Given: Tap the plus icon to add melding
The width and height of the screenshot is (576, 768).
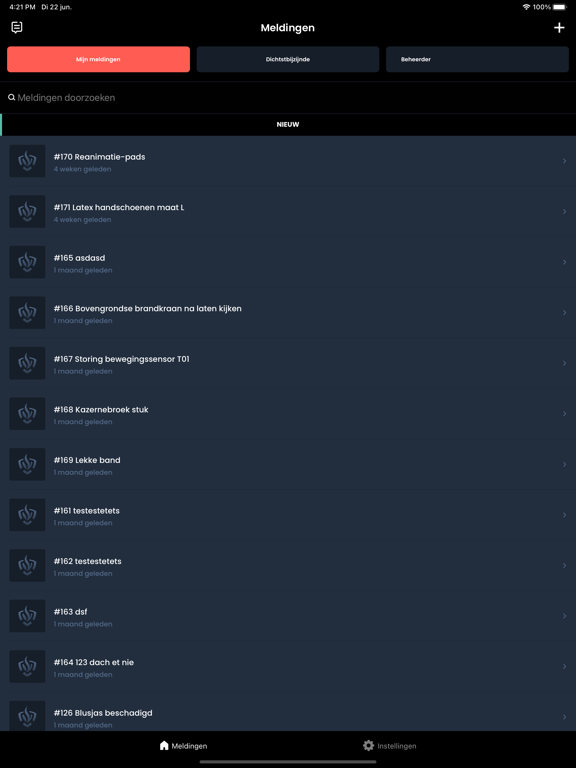Looking at the screenshot, I should click(x=559, y=28).
